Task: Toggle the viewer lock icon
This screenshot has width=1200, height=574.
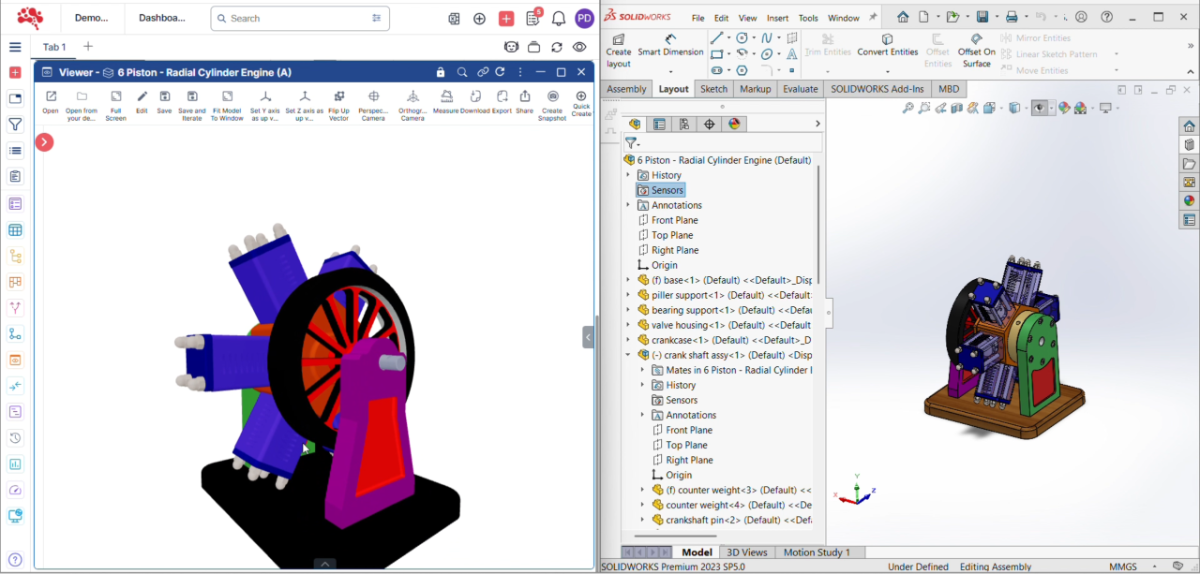Action: (440, 72)
